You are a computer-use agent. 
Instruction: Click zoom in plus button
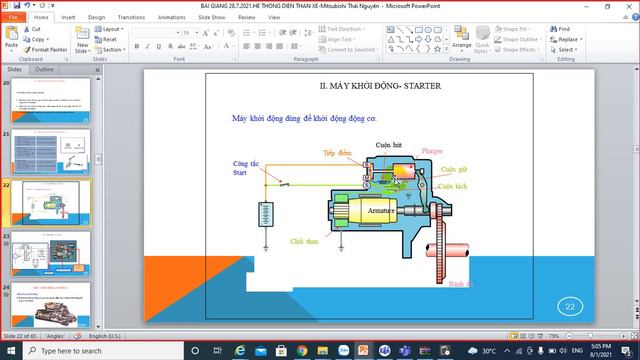[x=623, y=336]
